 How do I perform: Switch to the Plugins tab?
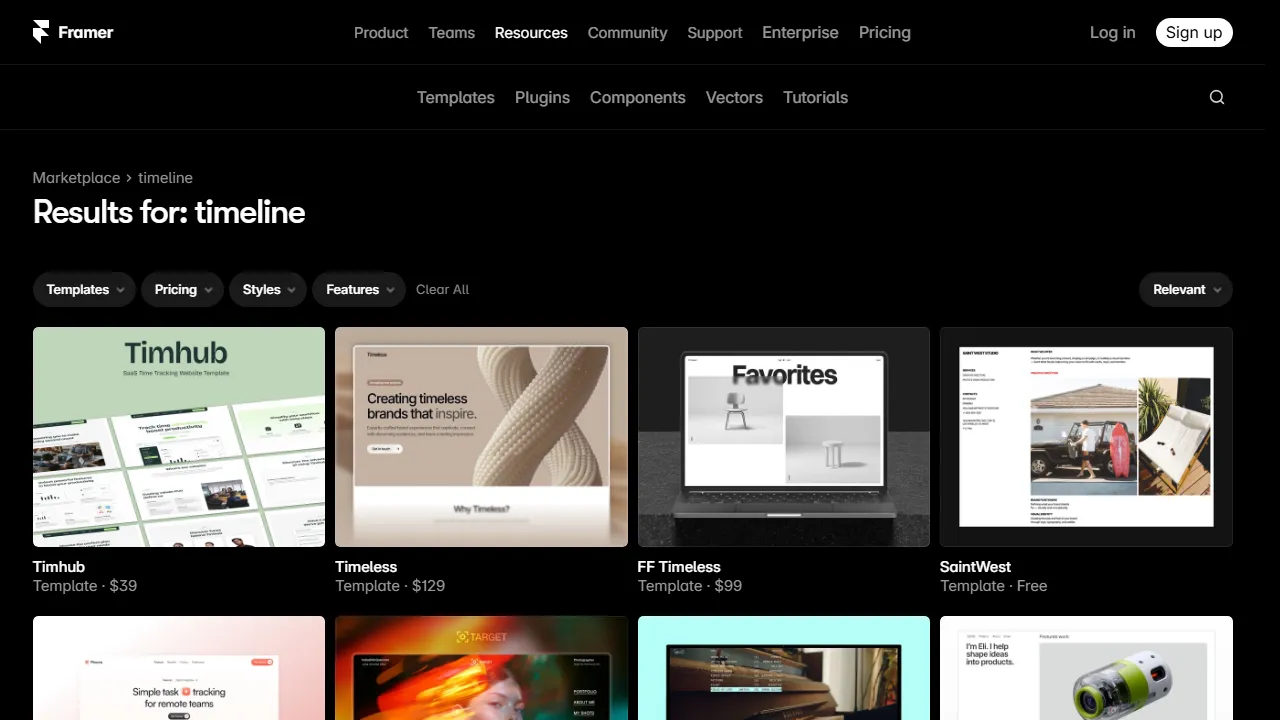pyautogui.click(x=542, y=97)
